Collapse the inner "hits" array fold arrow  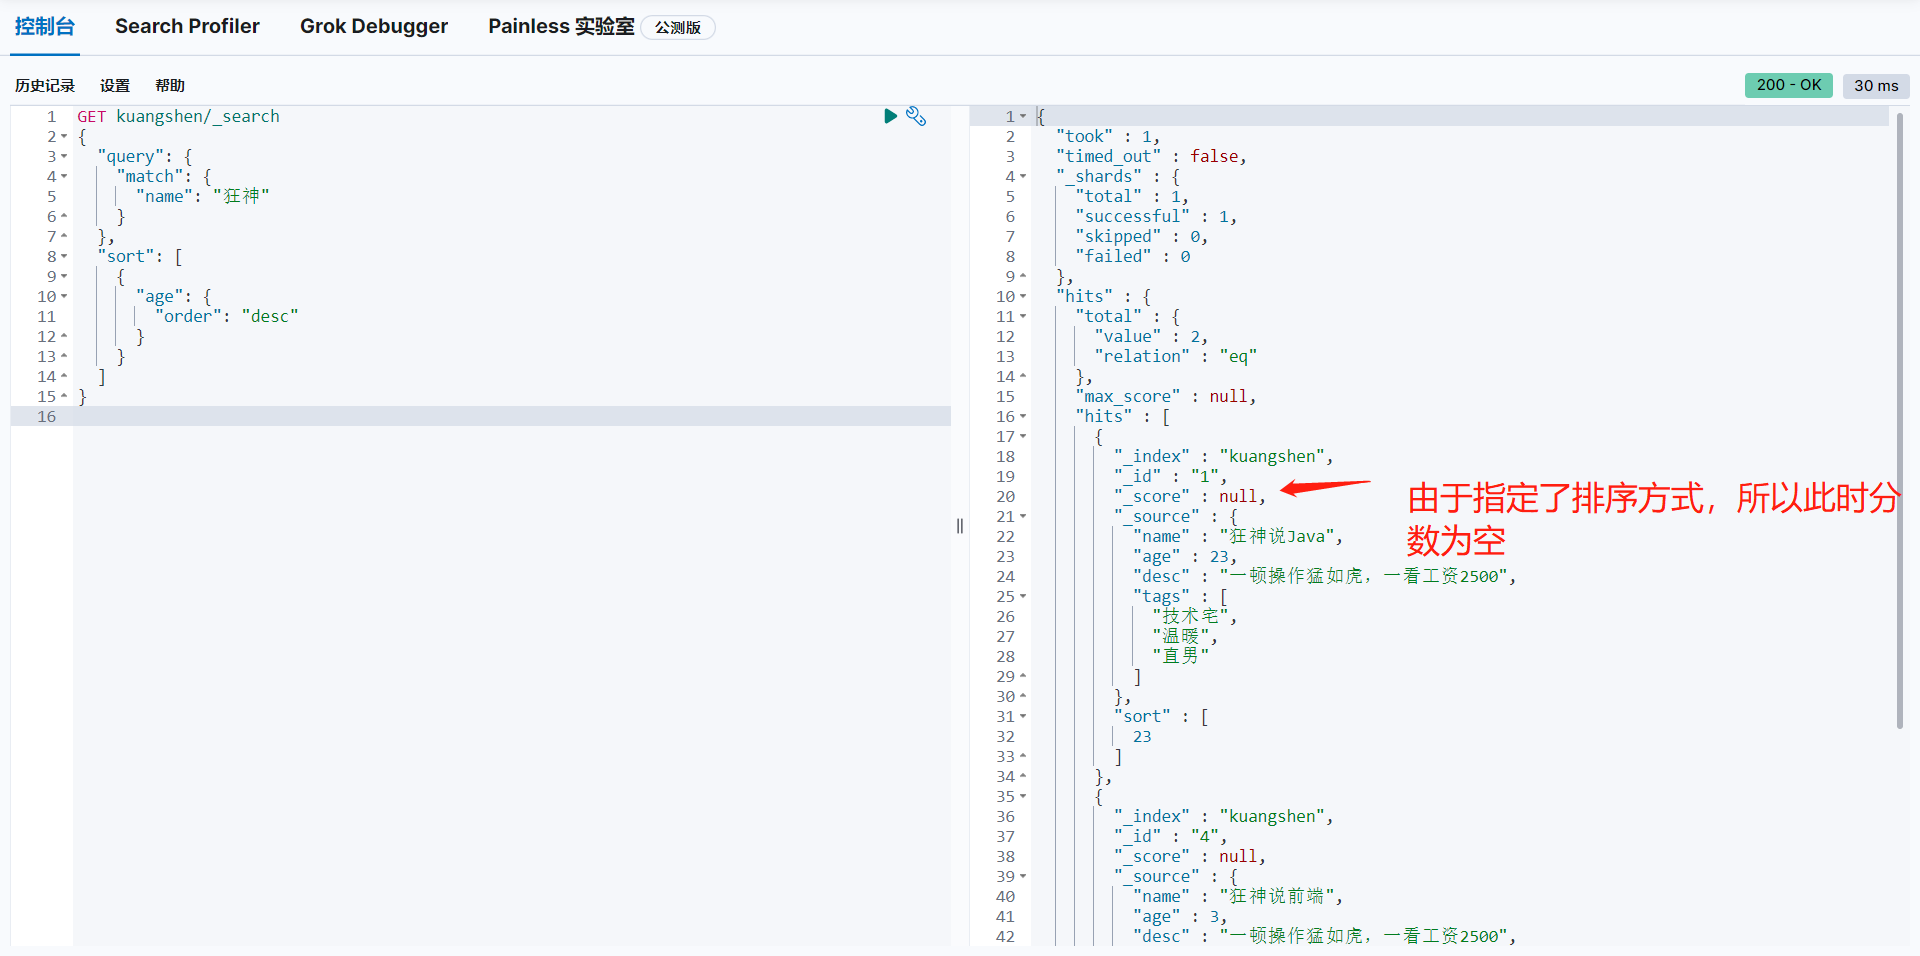coord(1023,416)
